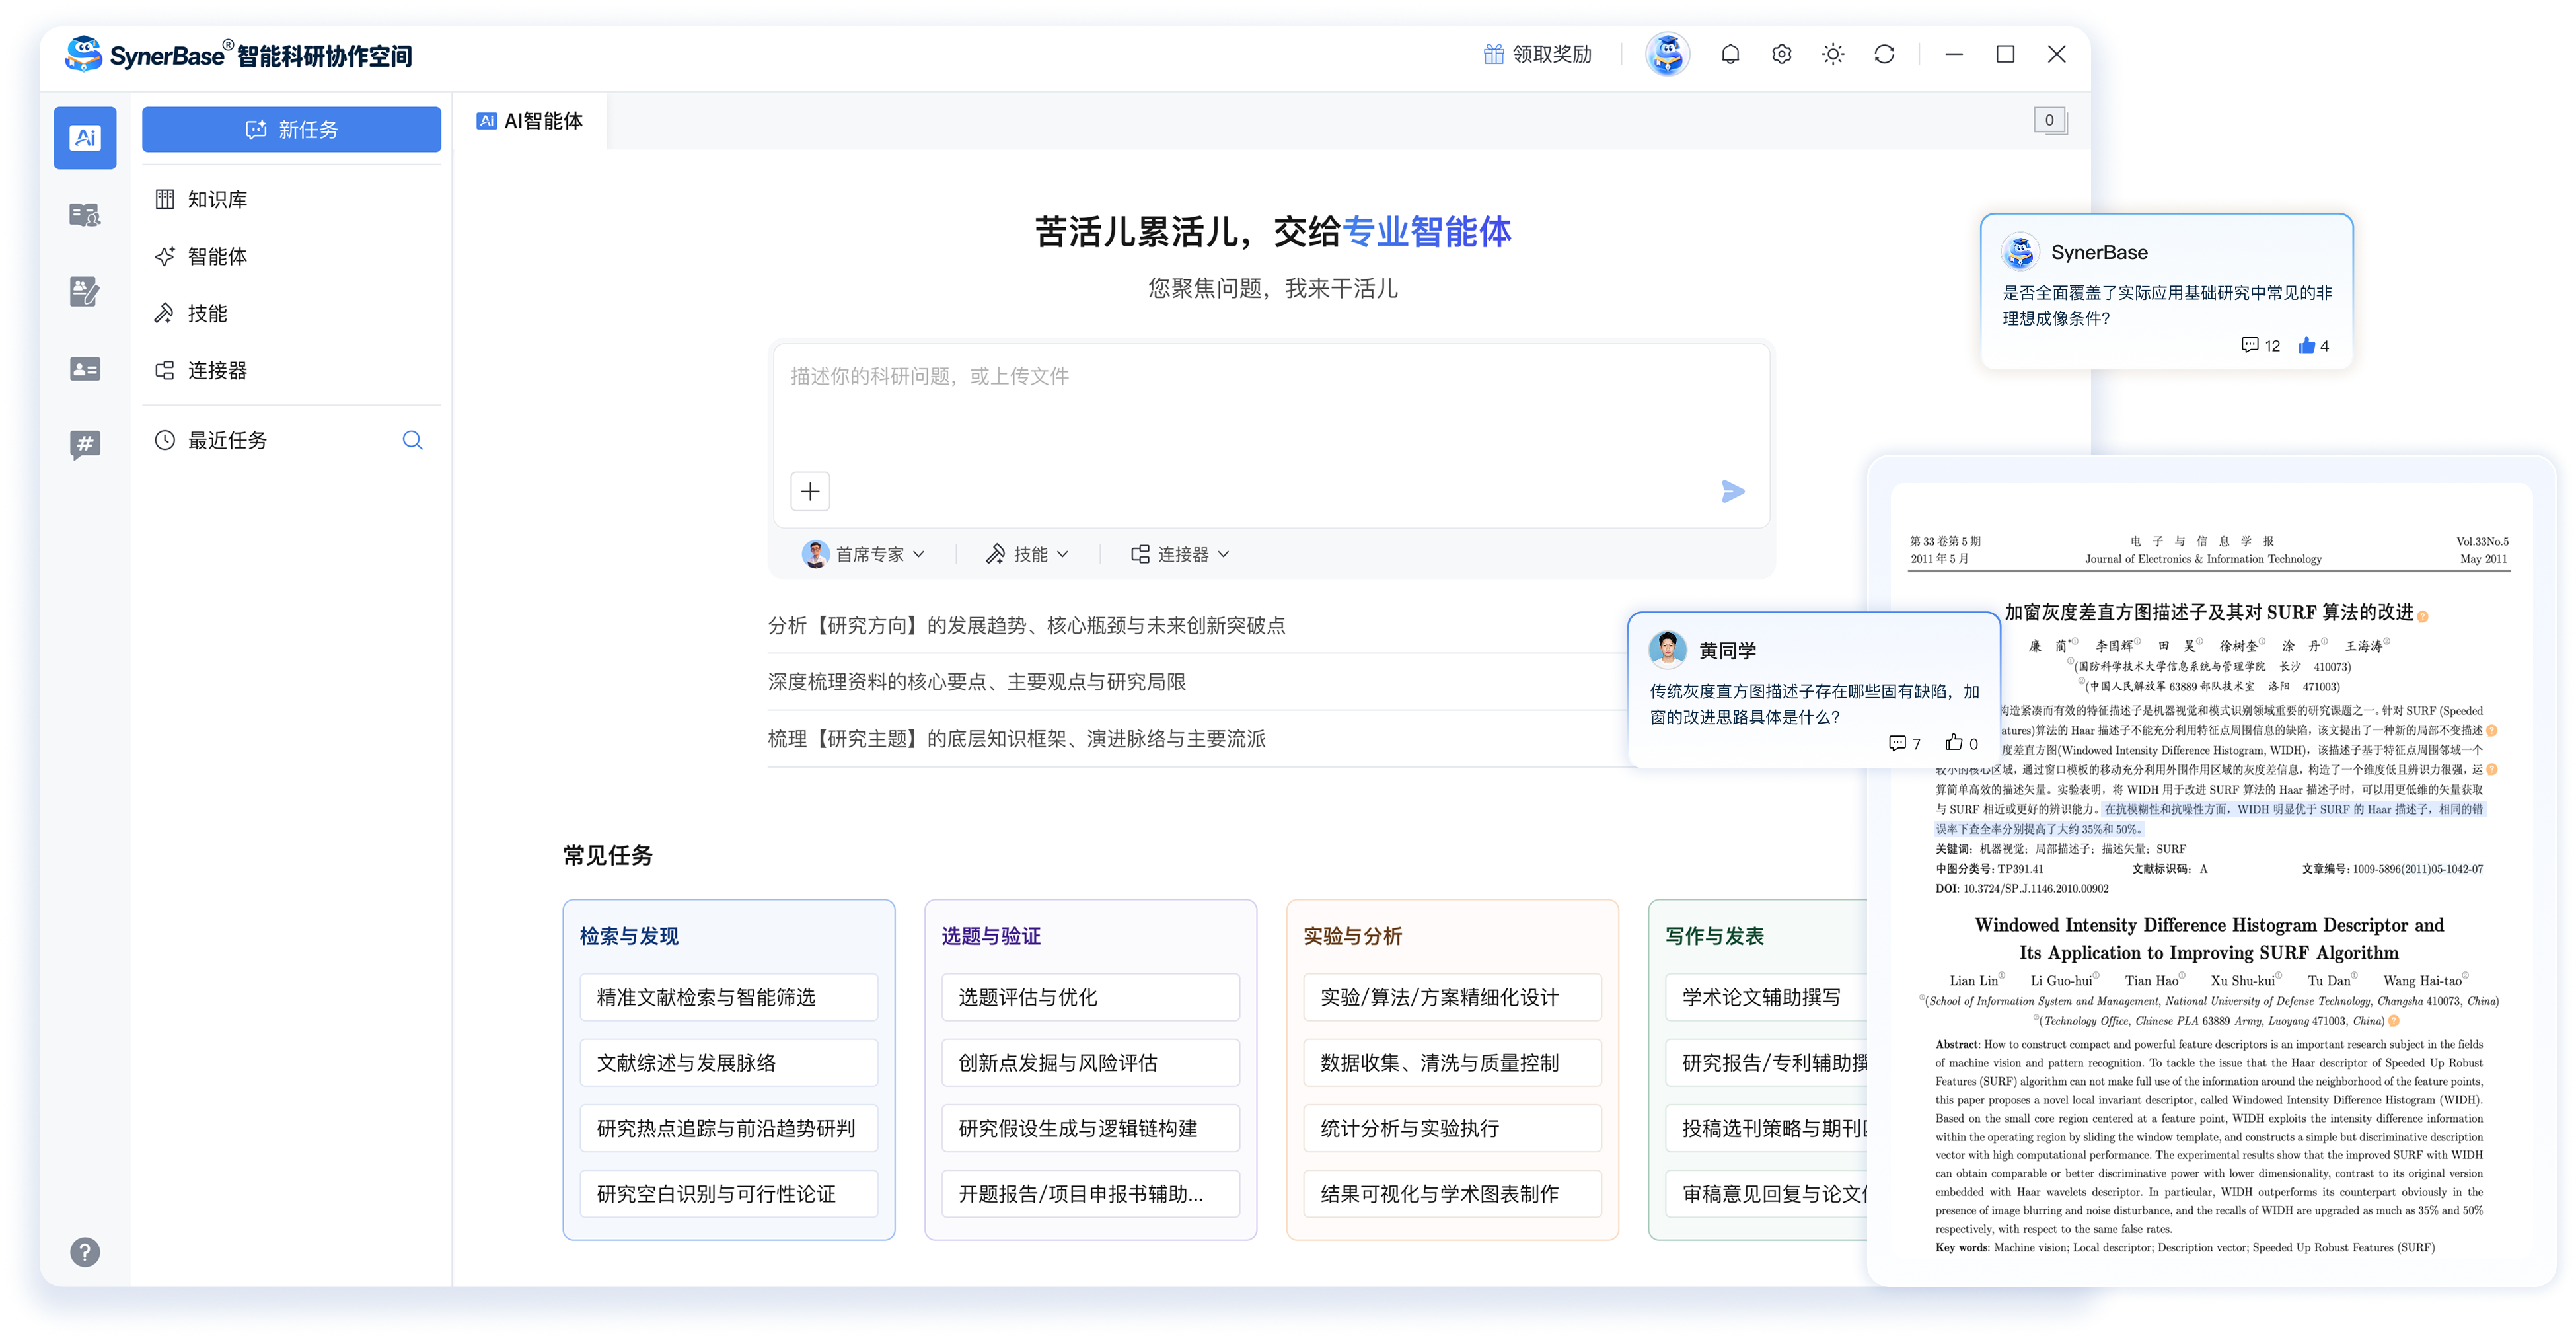2576x1340 pixels.
Task: Choose prompt 梳理【研究主题】的底层知识框架
Action: (1016, 739)
